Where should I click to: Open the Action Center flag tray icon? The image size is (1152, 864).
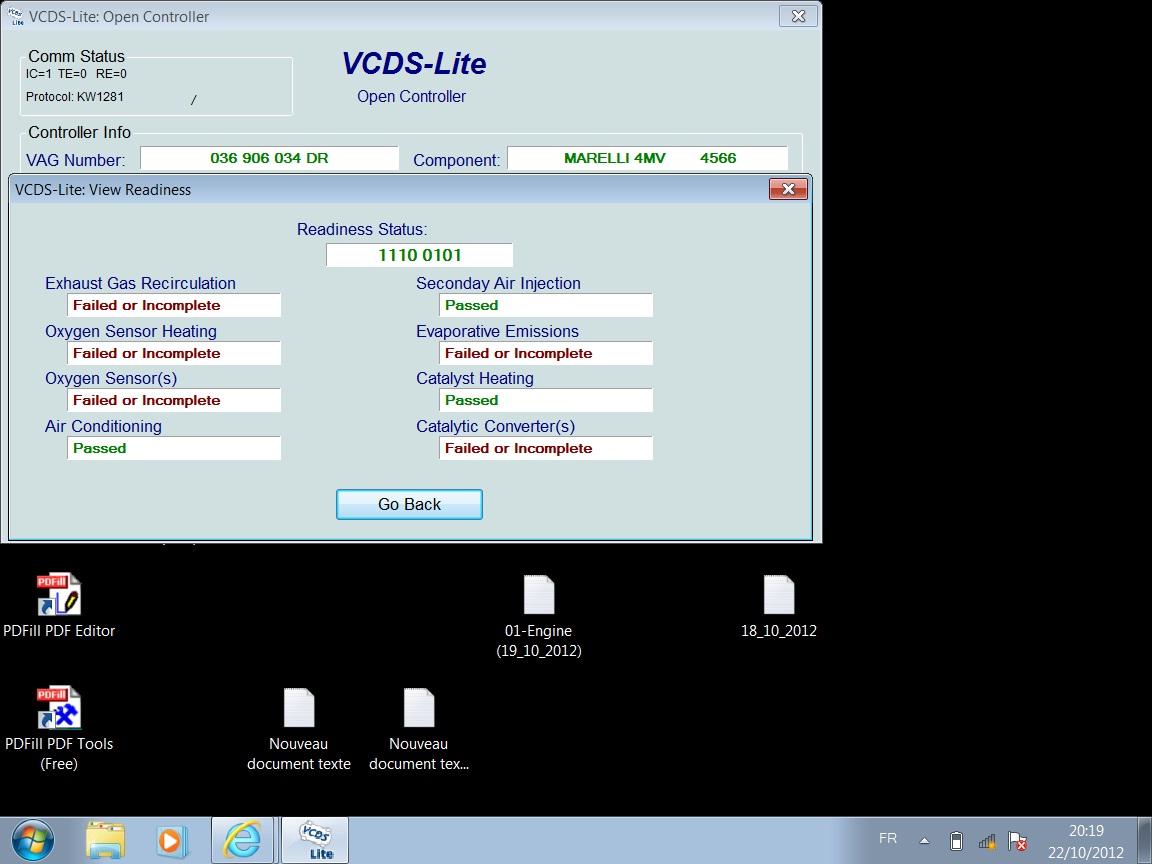pos(1018,840)
